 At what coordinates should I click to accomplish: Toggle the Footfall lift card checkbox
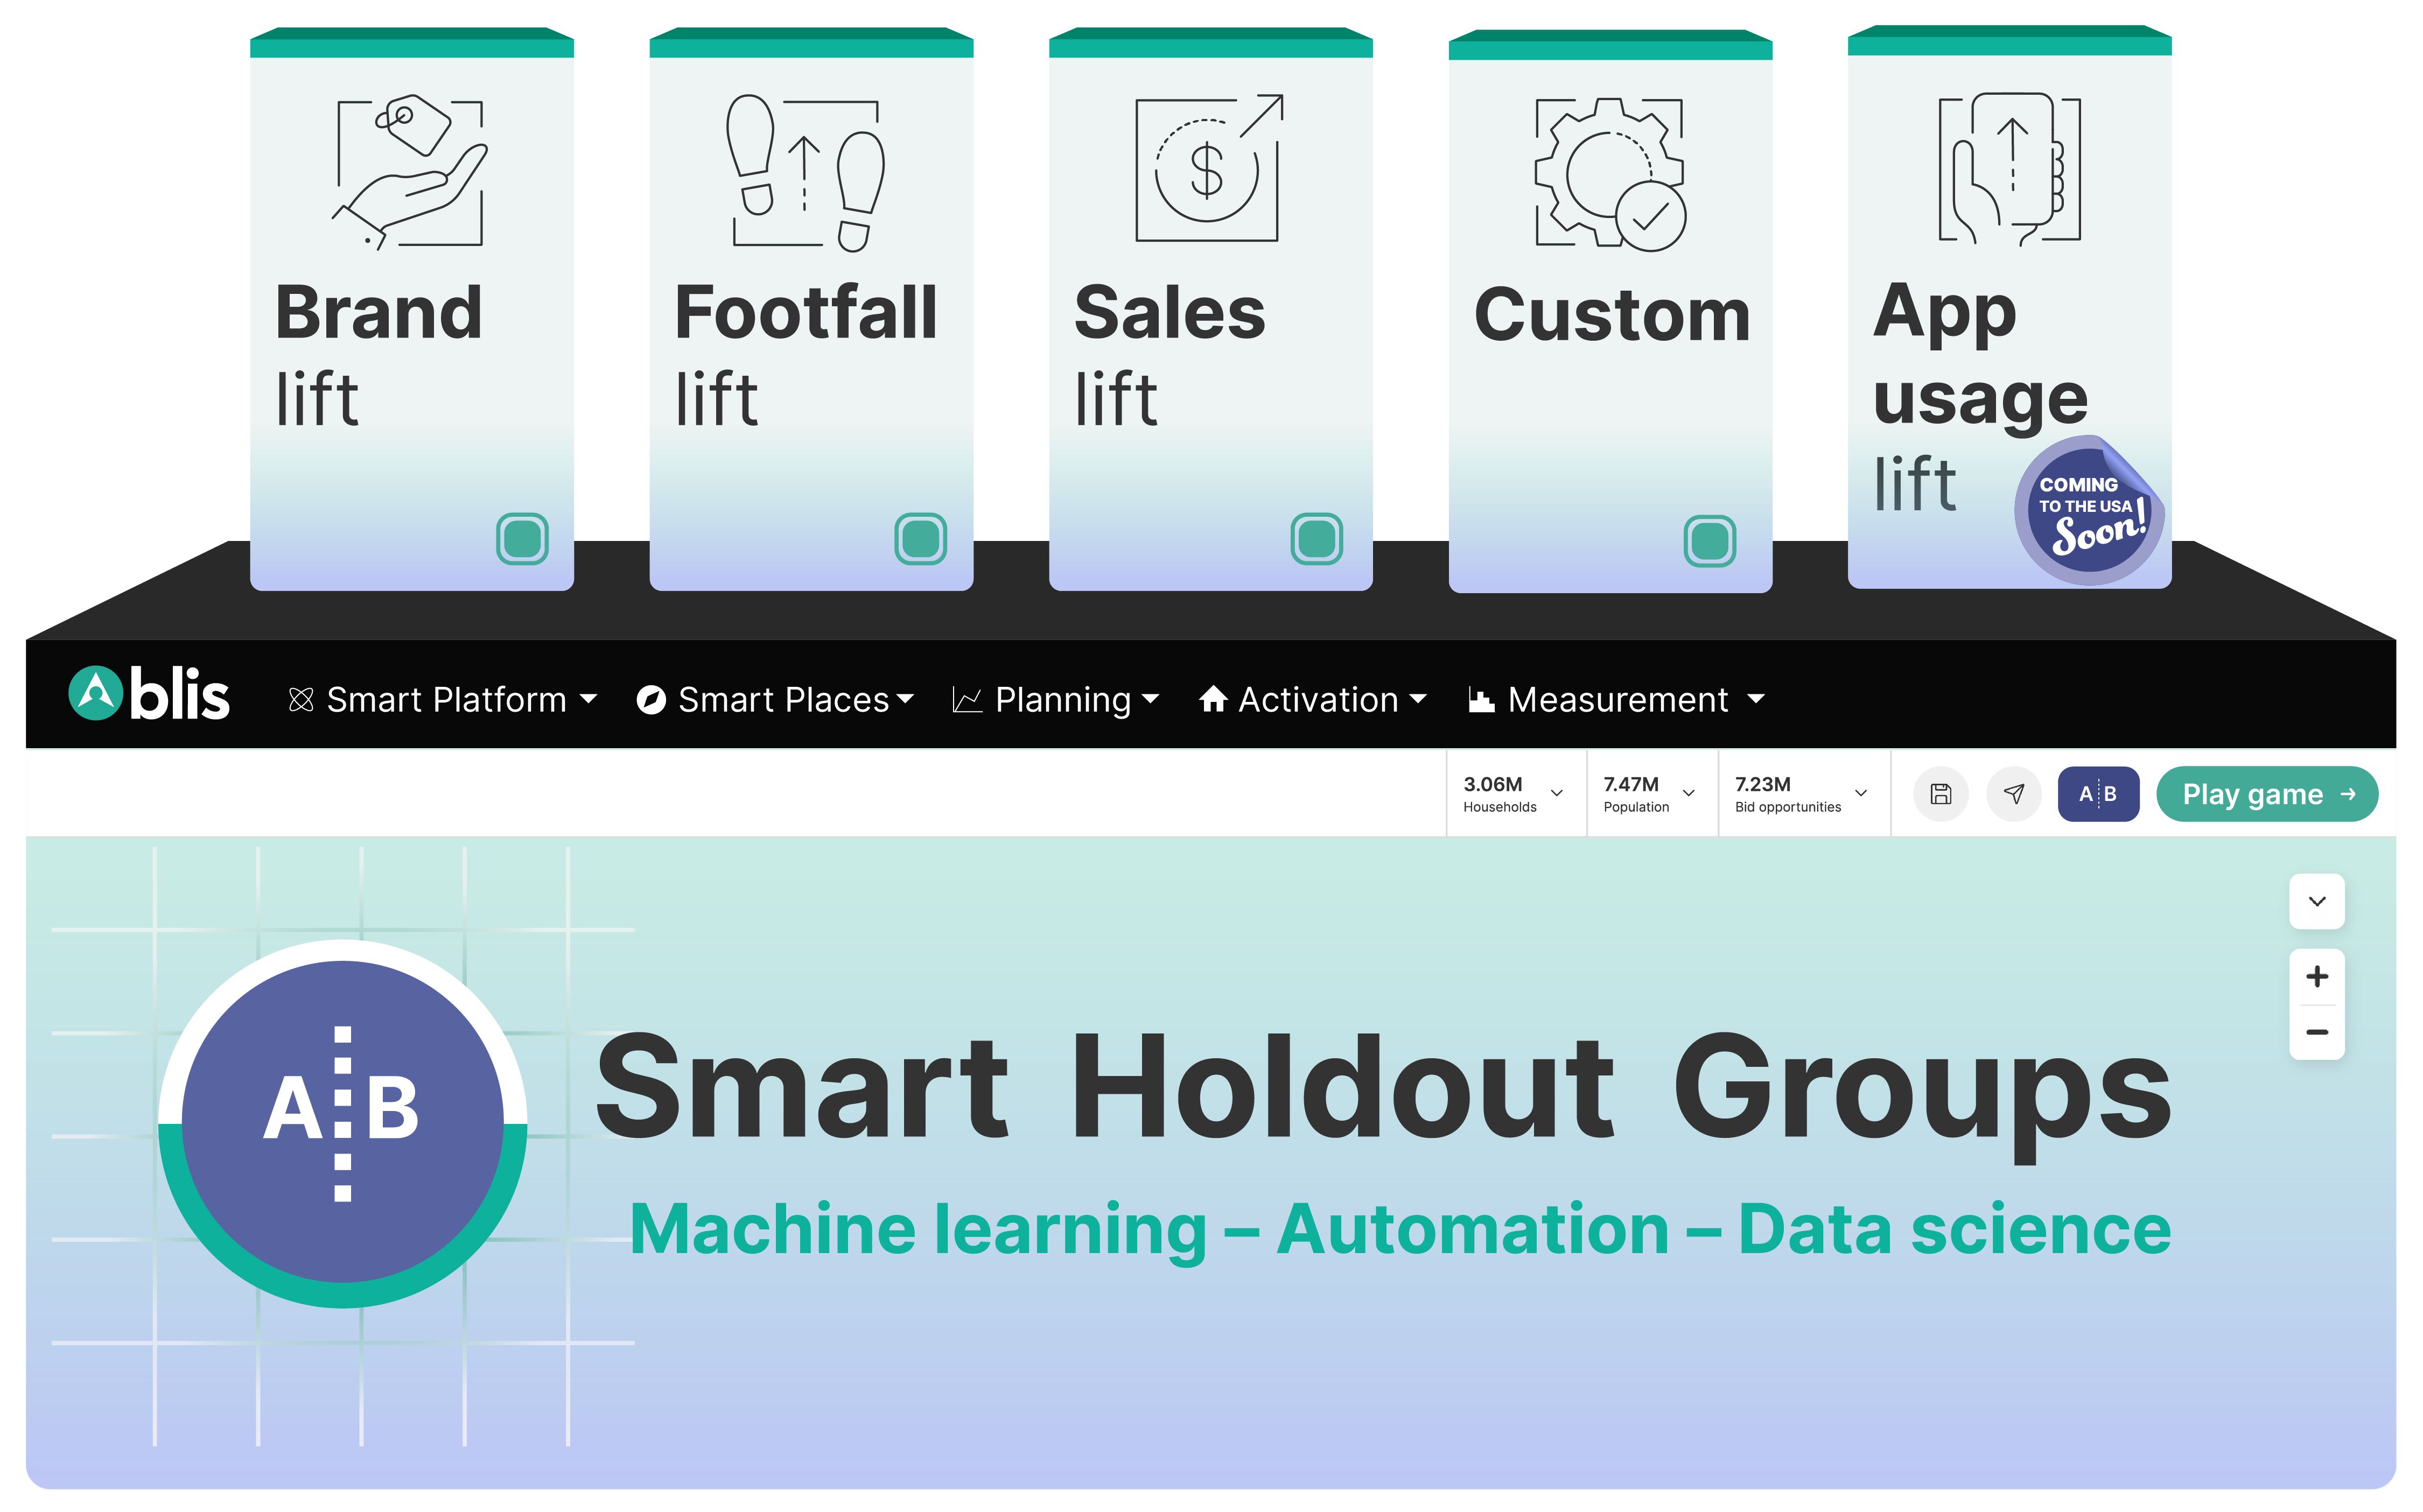tap(920, 539)
